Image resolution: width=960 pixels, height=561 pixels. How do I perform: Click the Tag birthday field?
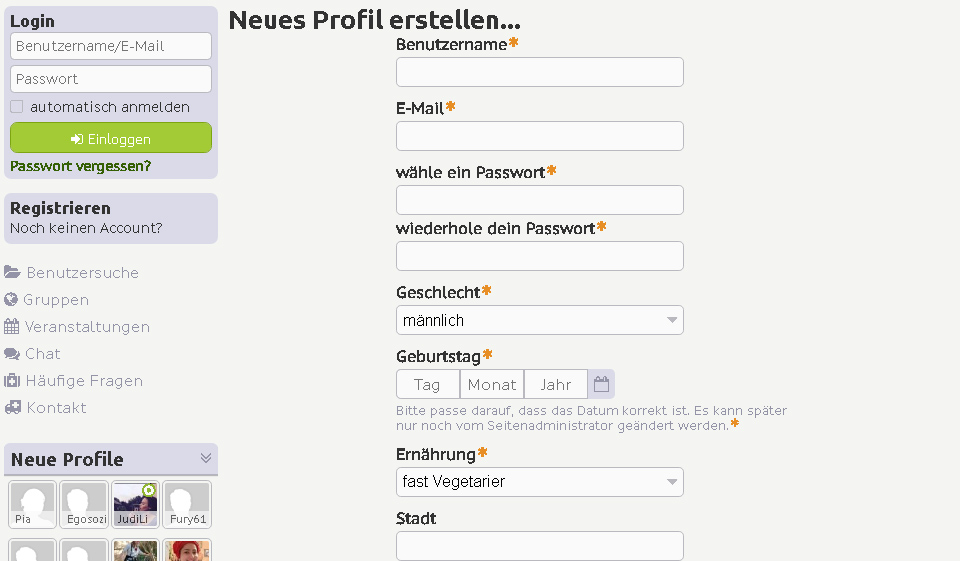point(428,384)
